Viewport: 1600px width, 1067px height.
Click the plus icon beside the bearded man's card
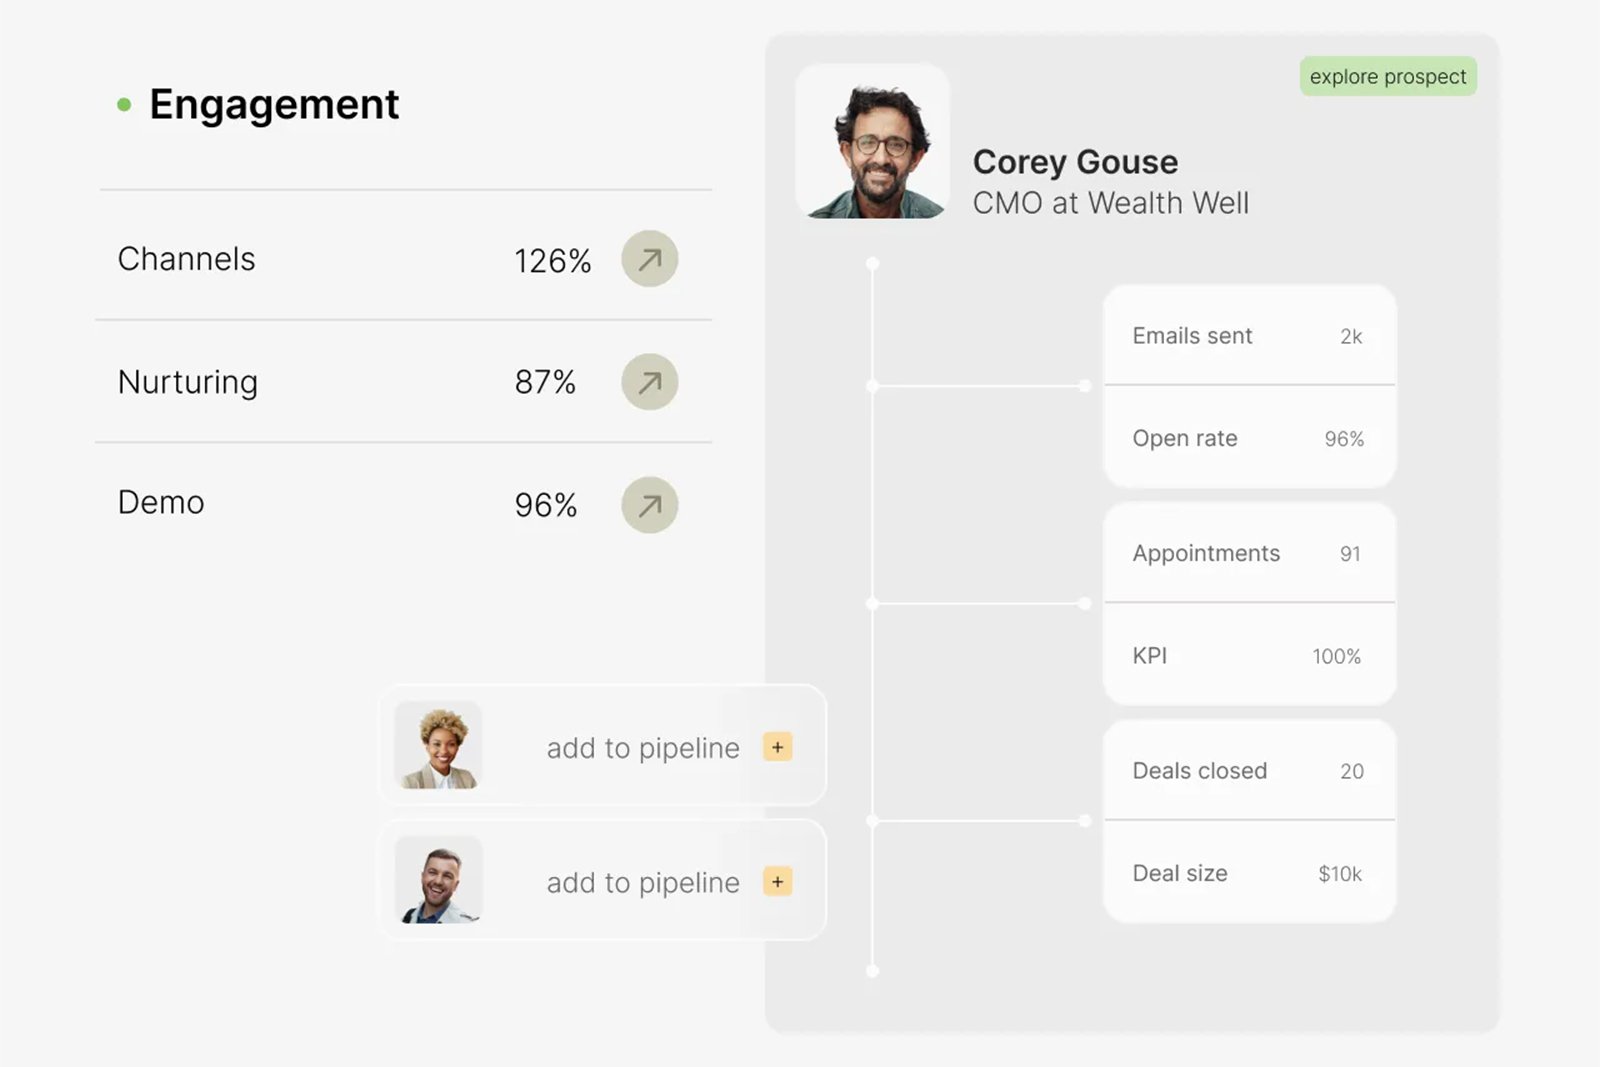pos(778,882)
